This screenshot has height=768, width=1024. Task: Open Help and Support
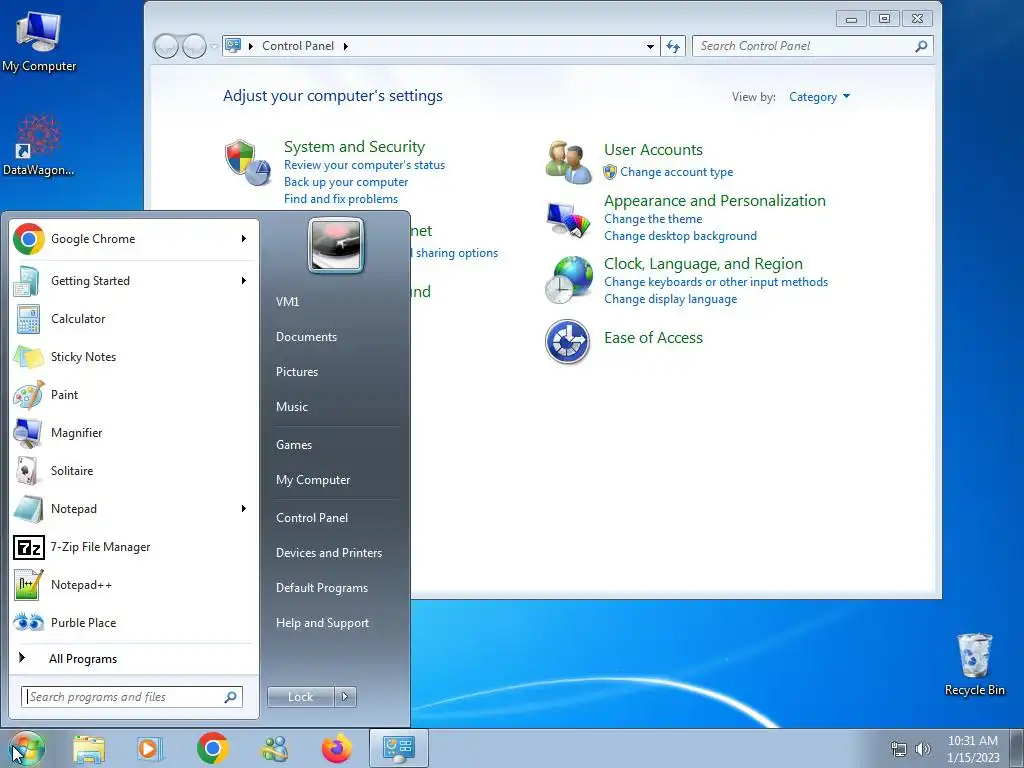coord(323,623)
